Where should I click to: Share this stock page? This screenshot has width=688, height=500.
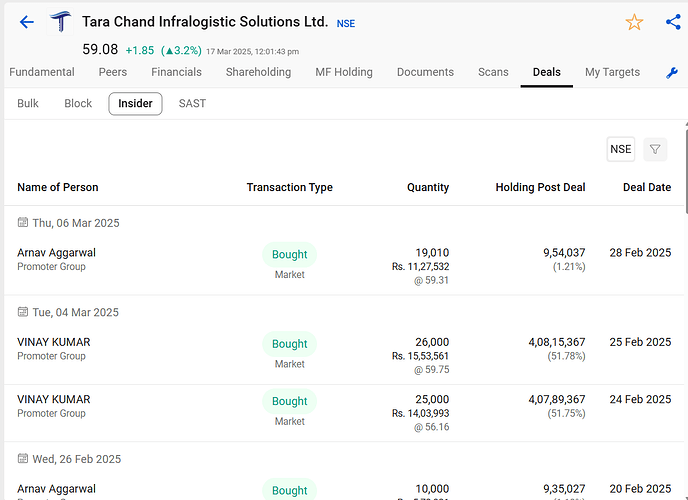673,22
